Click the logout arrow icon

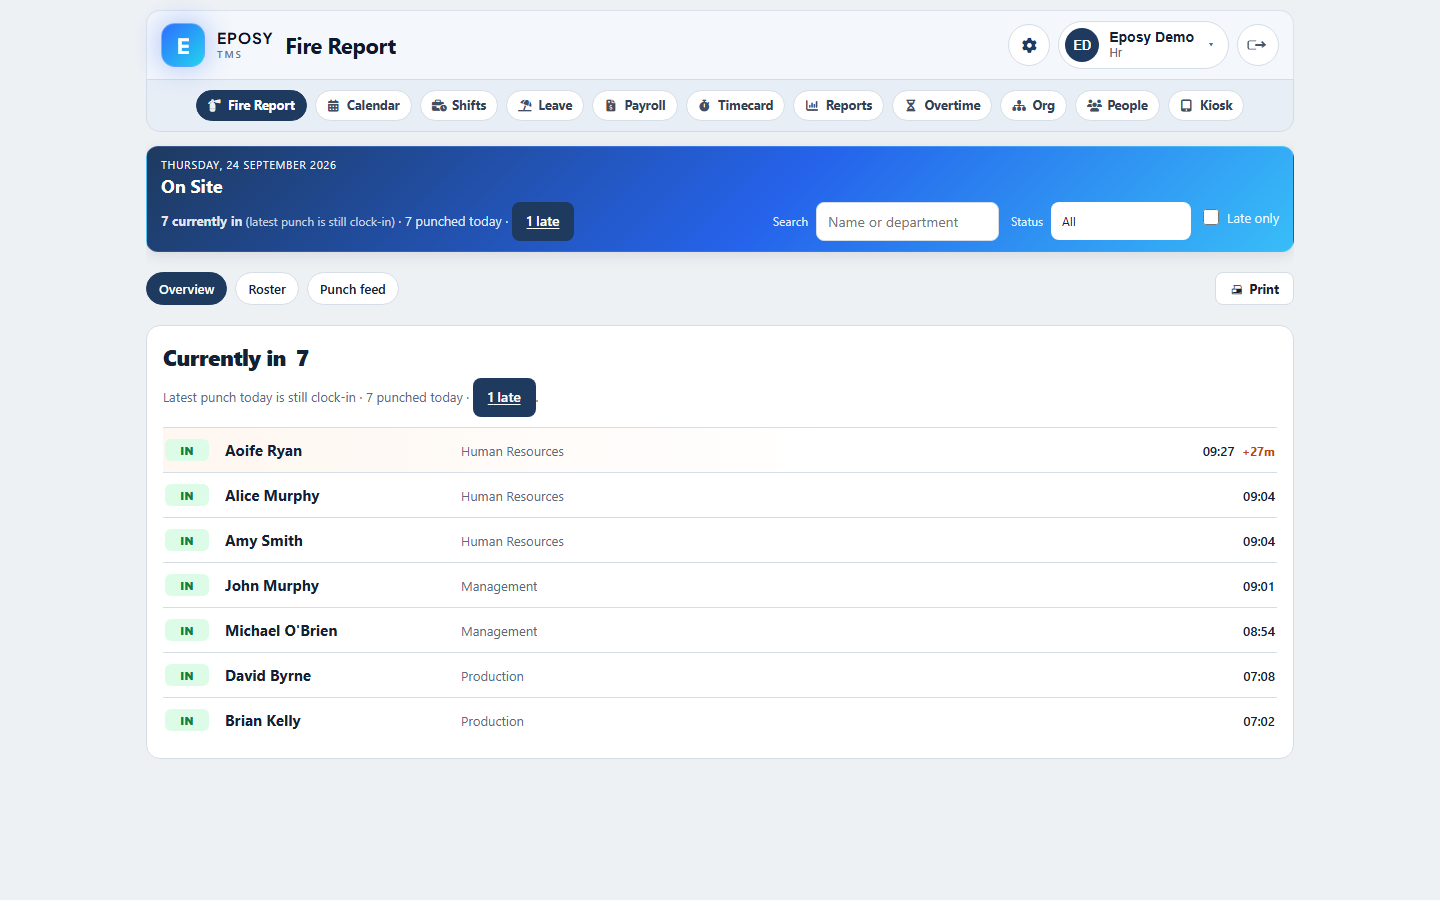(1257, 45)
